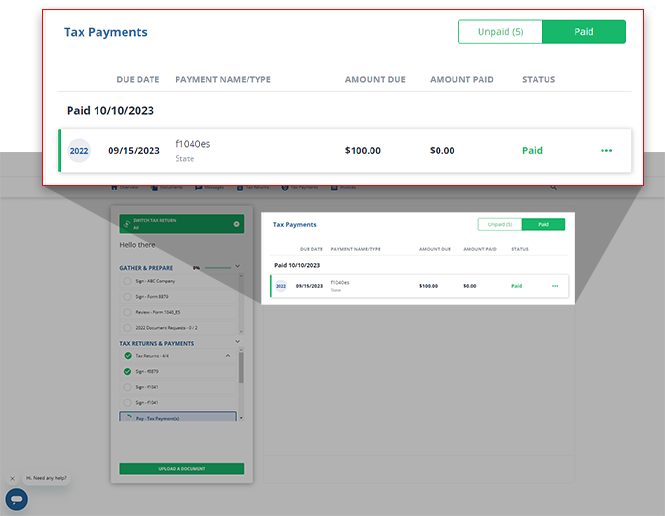This screenshot has height=516, width=665.
Task: Toggle the circle for Sign - ABC Company
Action: [127, 281]
